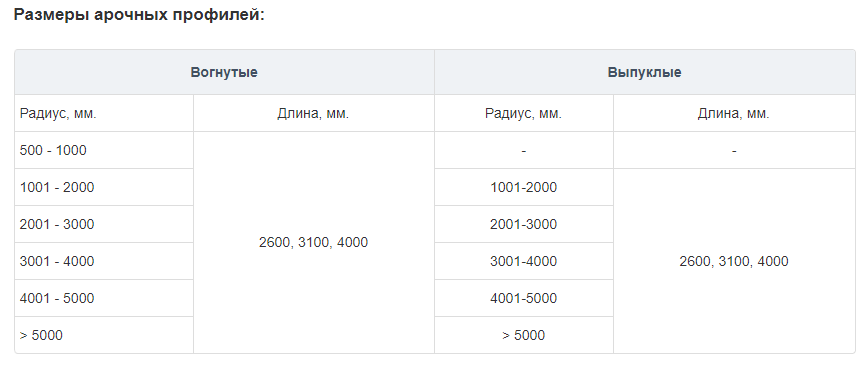Click the convex "1001-2000" radius cell
867x365 pixels.
coord(524,187)
